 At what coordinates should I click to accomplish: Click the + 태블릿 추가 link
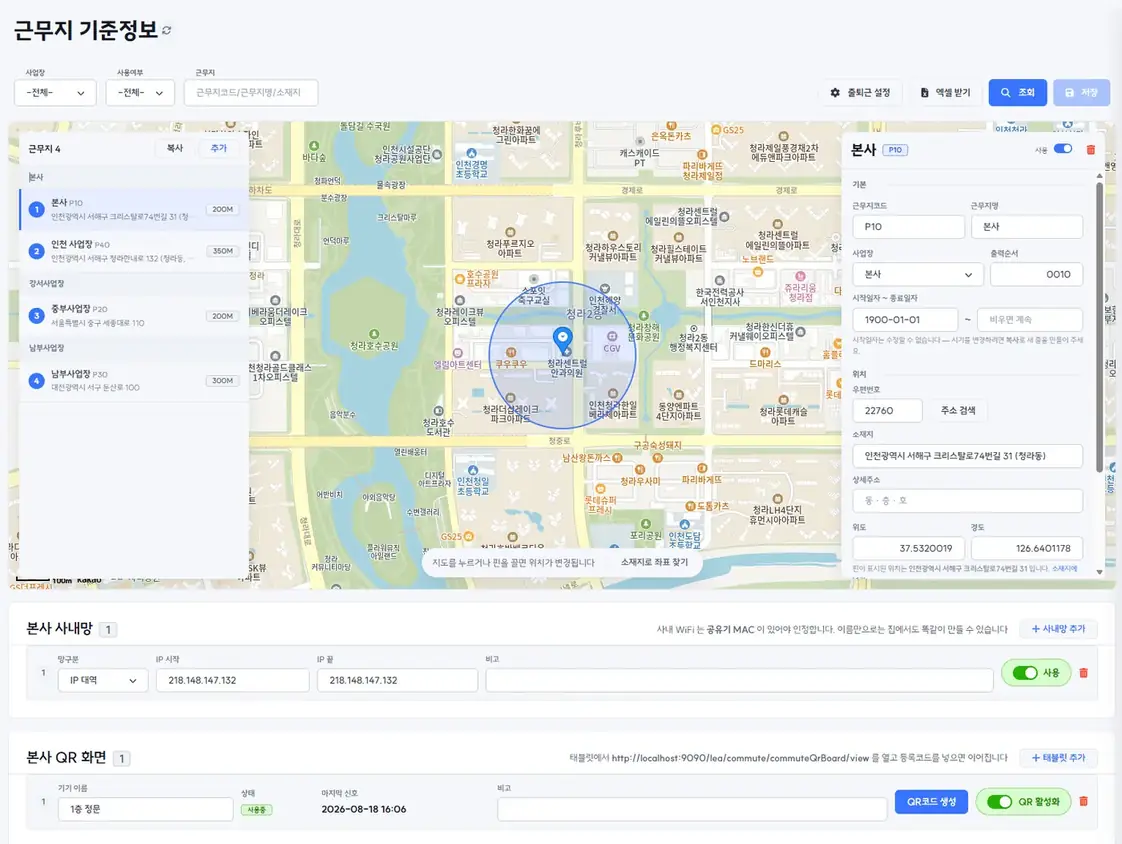(x=1058, y=757)
